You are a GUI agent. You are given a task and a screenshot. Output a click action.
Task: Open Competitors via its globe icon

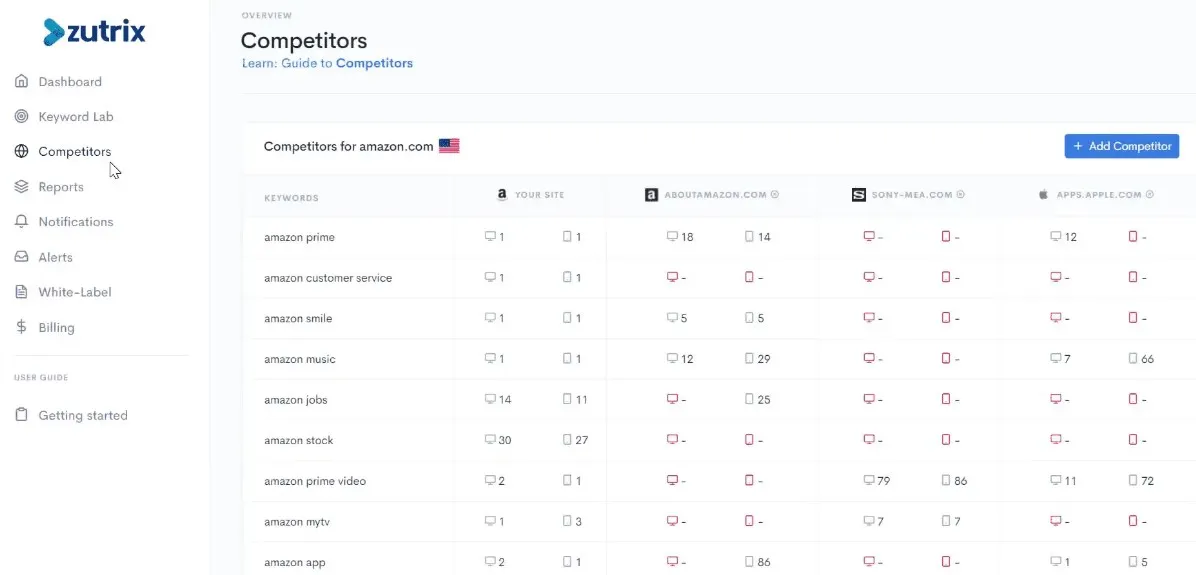21,152
